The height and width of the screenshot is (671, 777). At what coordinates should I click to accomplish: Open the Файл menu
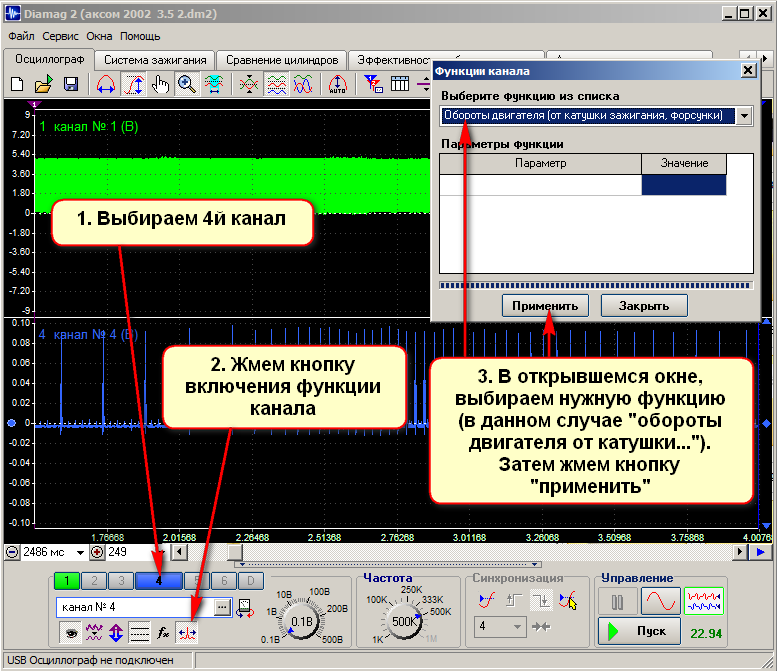coord(21,36)
